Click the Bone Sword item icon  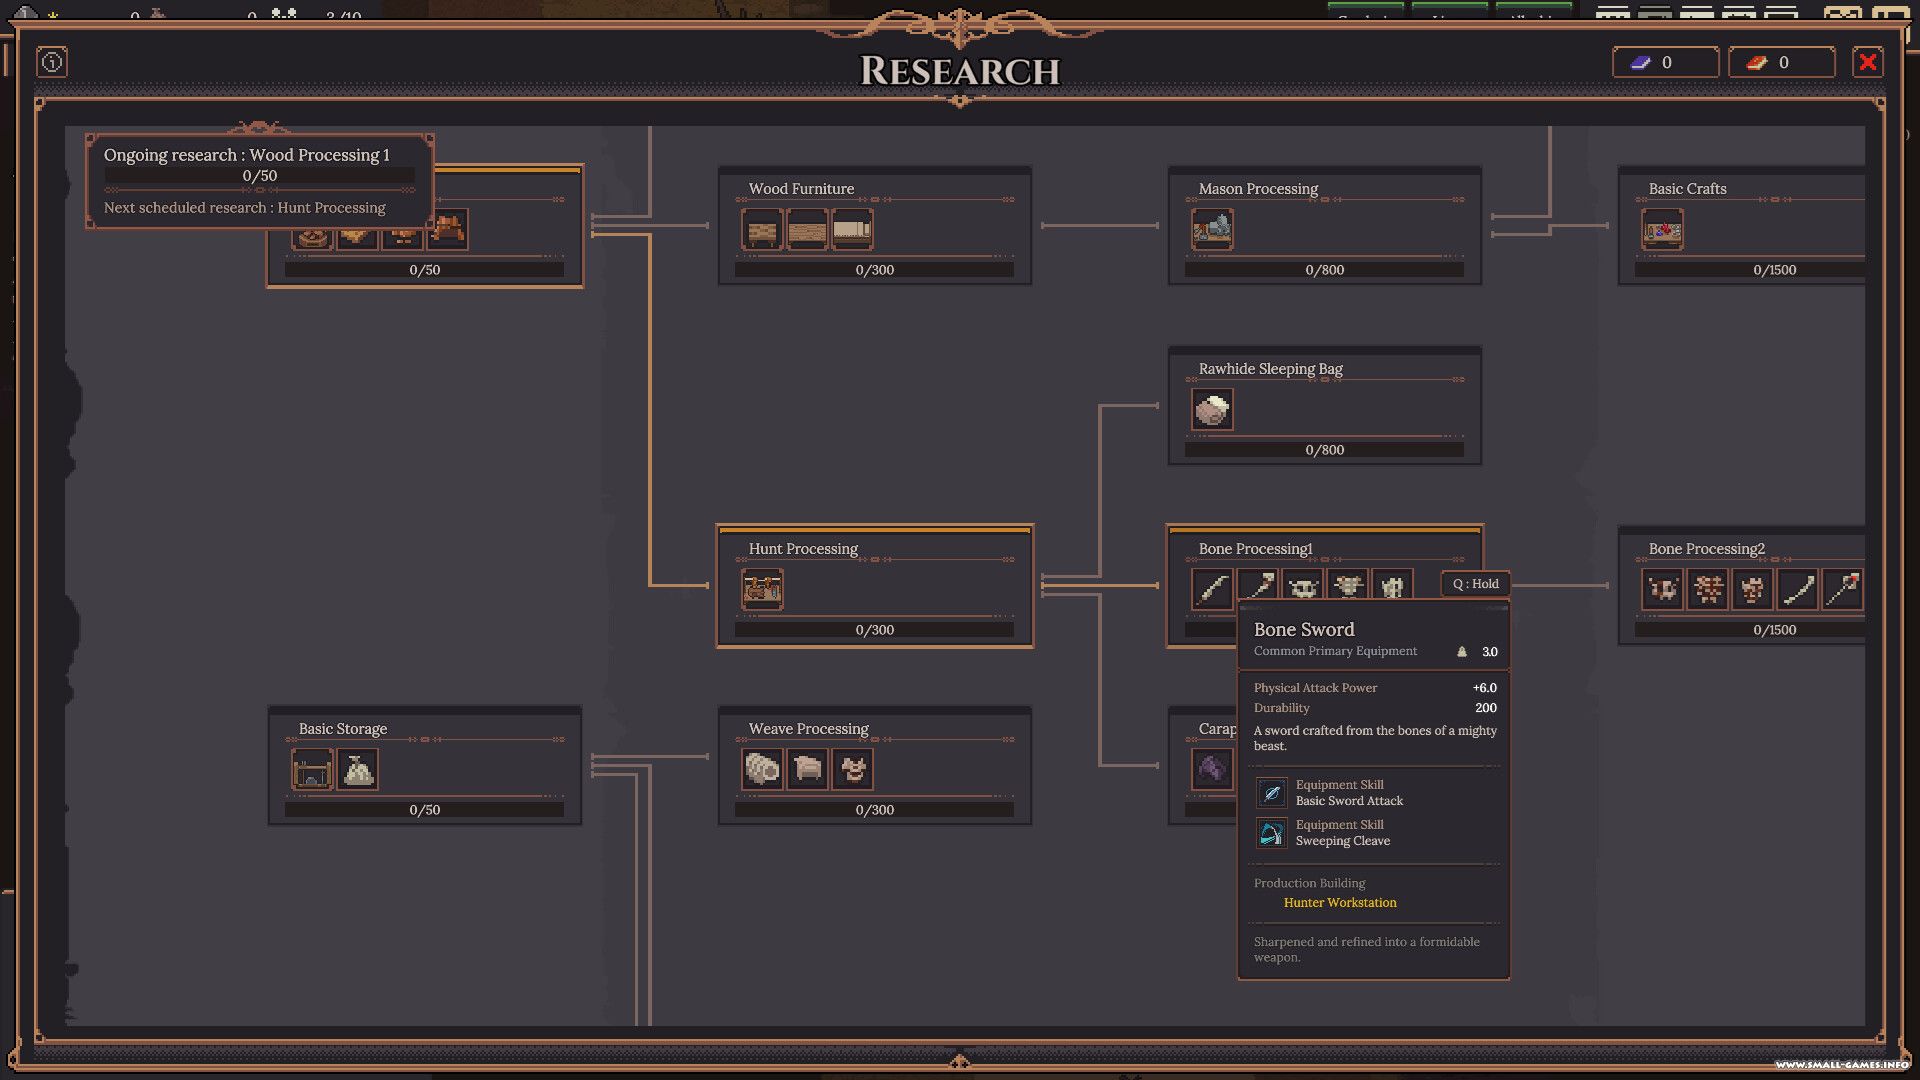[x=1212, y=588]
